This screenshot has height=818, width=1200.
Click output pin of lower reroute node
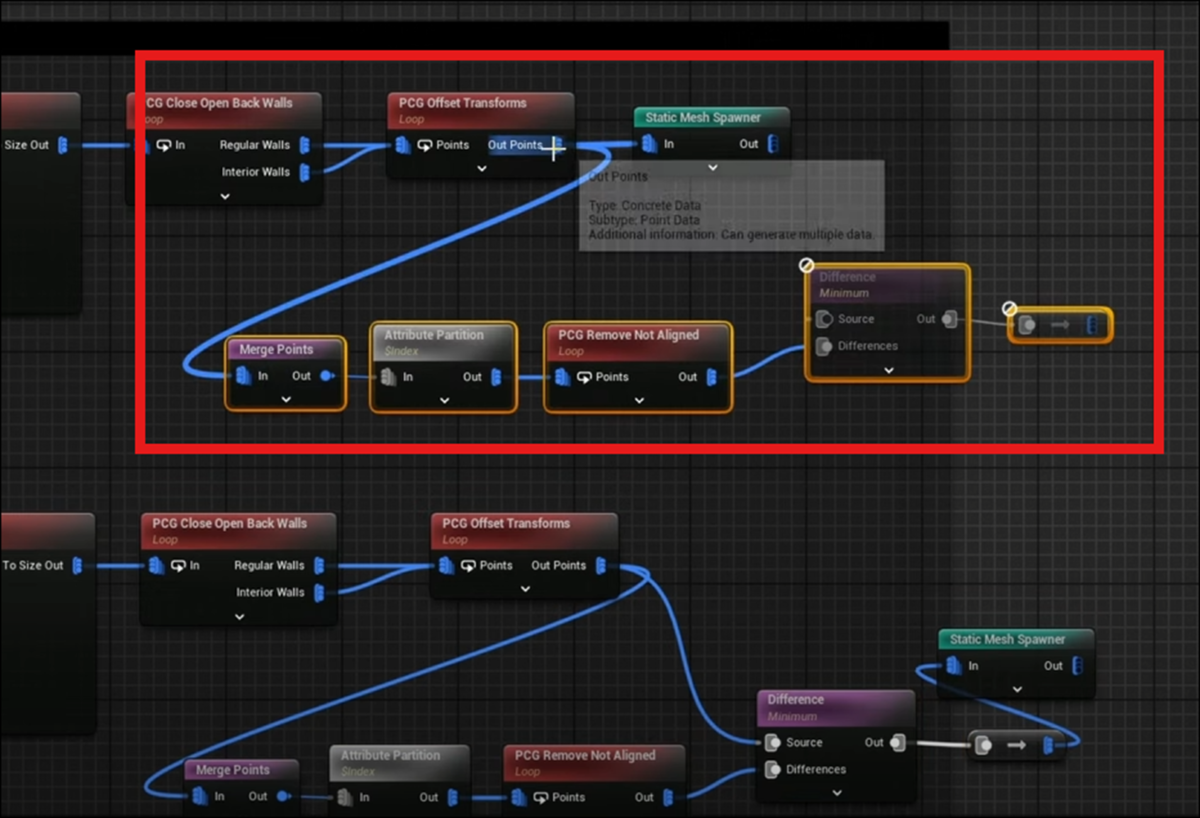pyautogui.click(x=1048, y=745)
